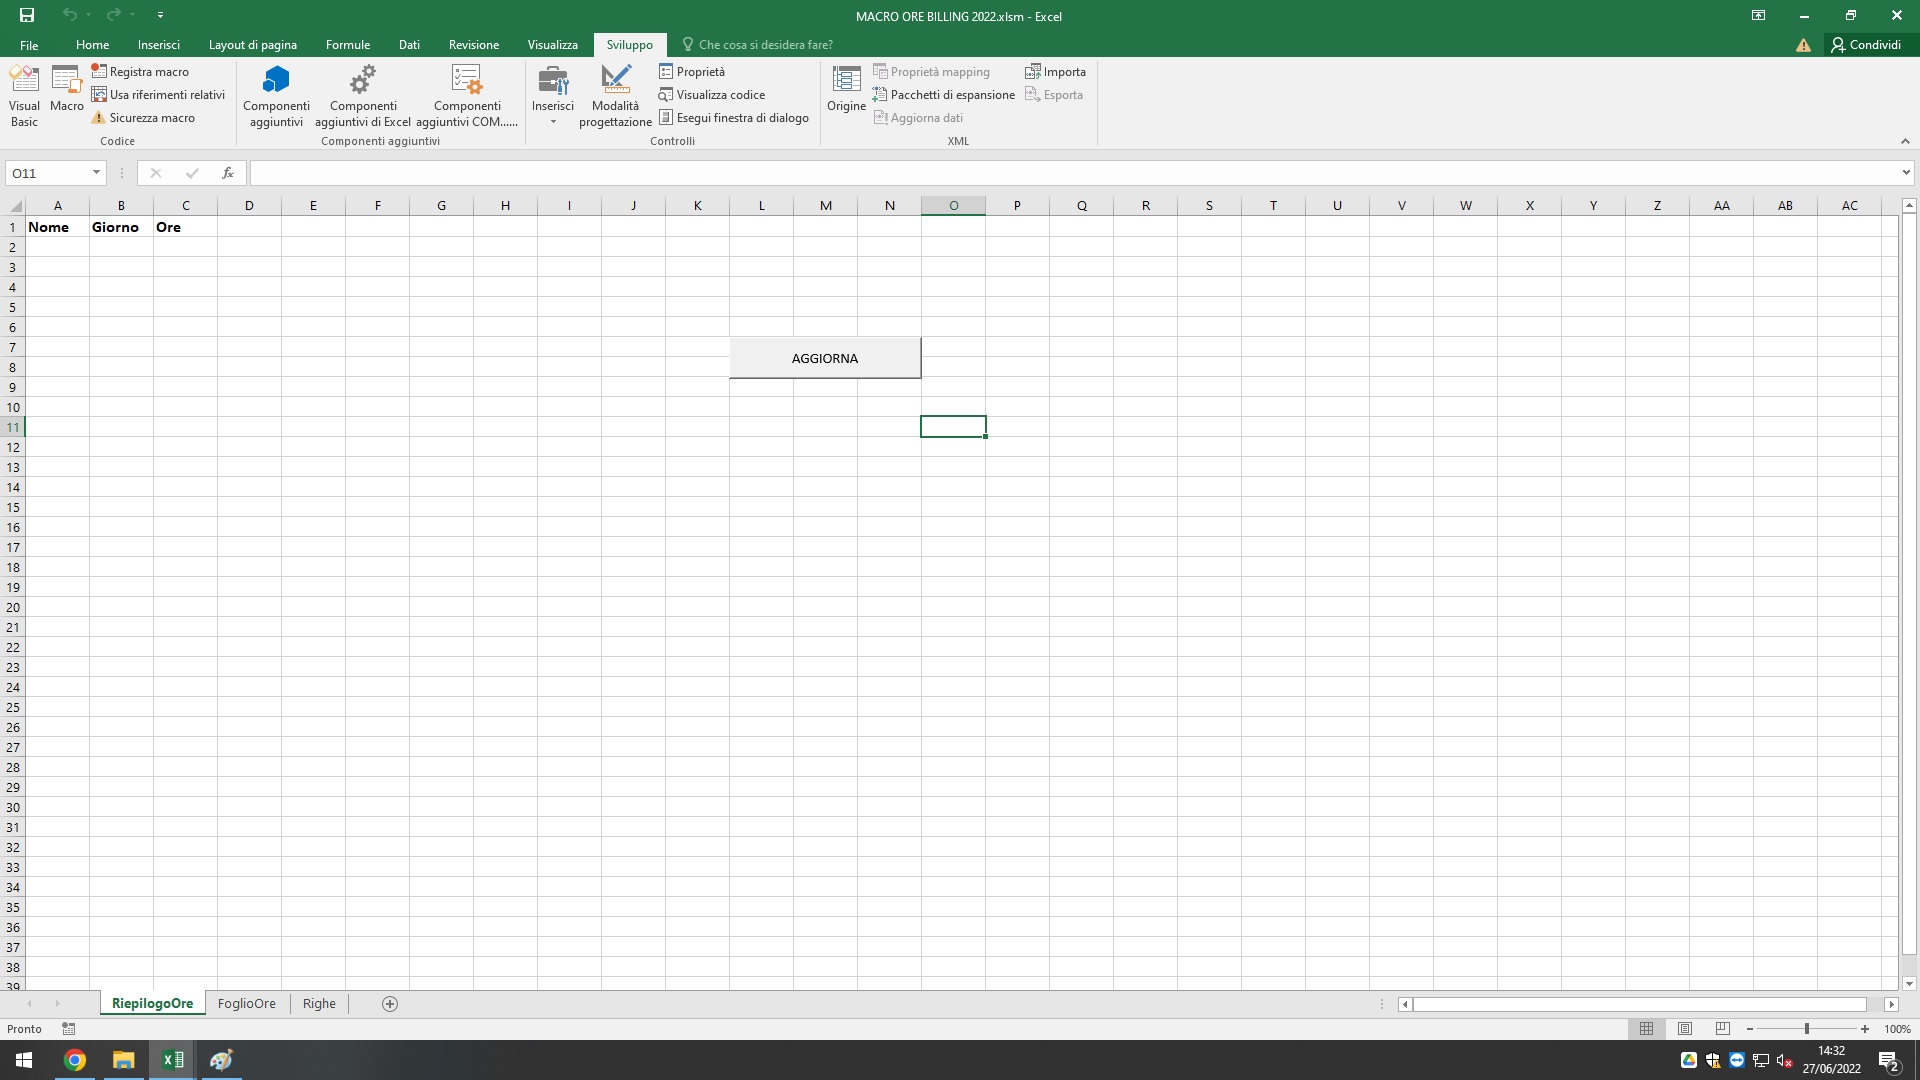Open Sicurezza macro settings
This screenshot has width=1920, height=1080.
pyautogui.click(x=143, y=118)
